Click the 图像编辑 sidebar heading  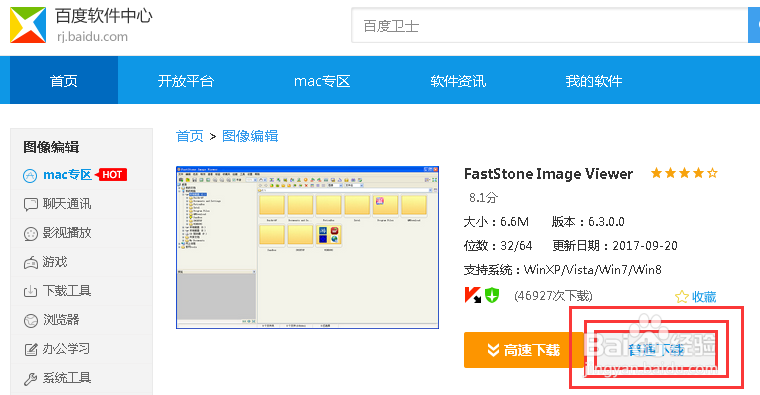pos(51,147)
